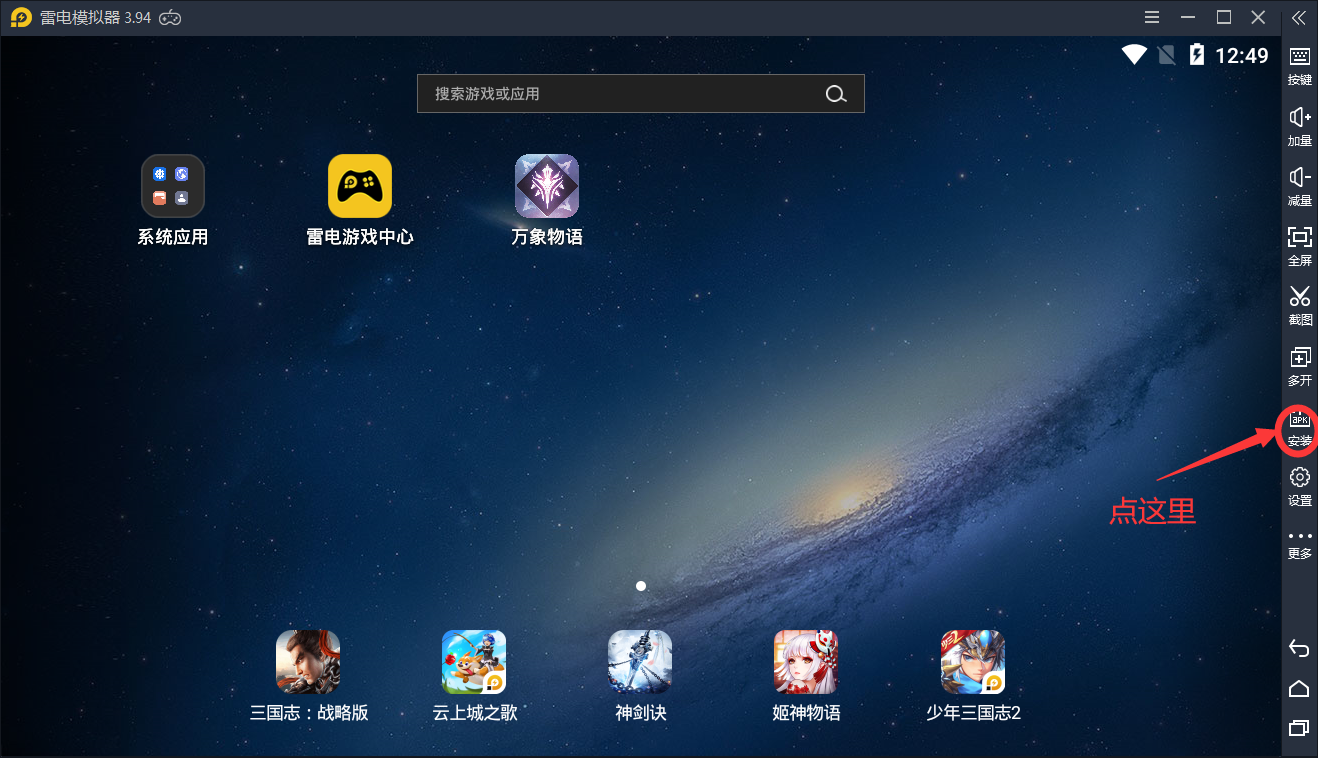
Task: Open the 系统应用 folder
Action: [173, 200]
